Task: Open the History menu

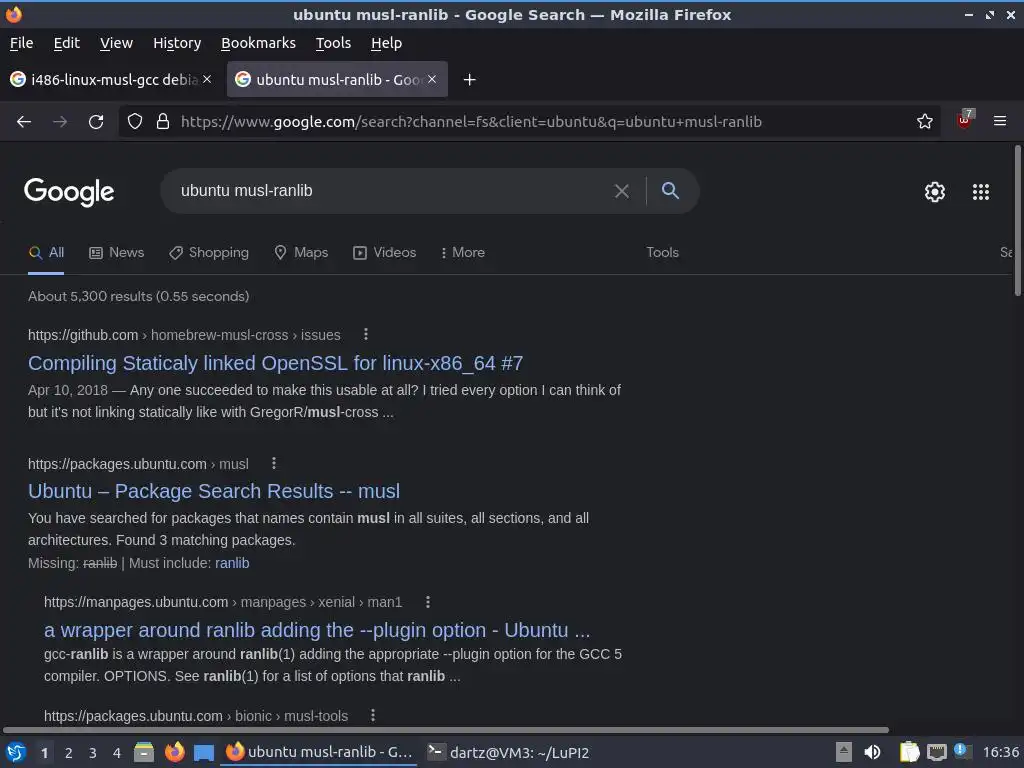Action: pos(177,43)
